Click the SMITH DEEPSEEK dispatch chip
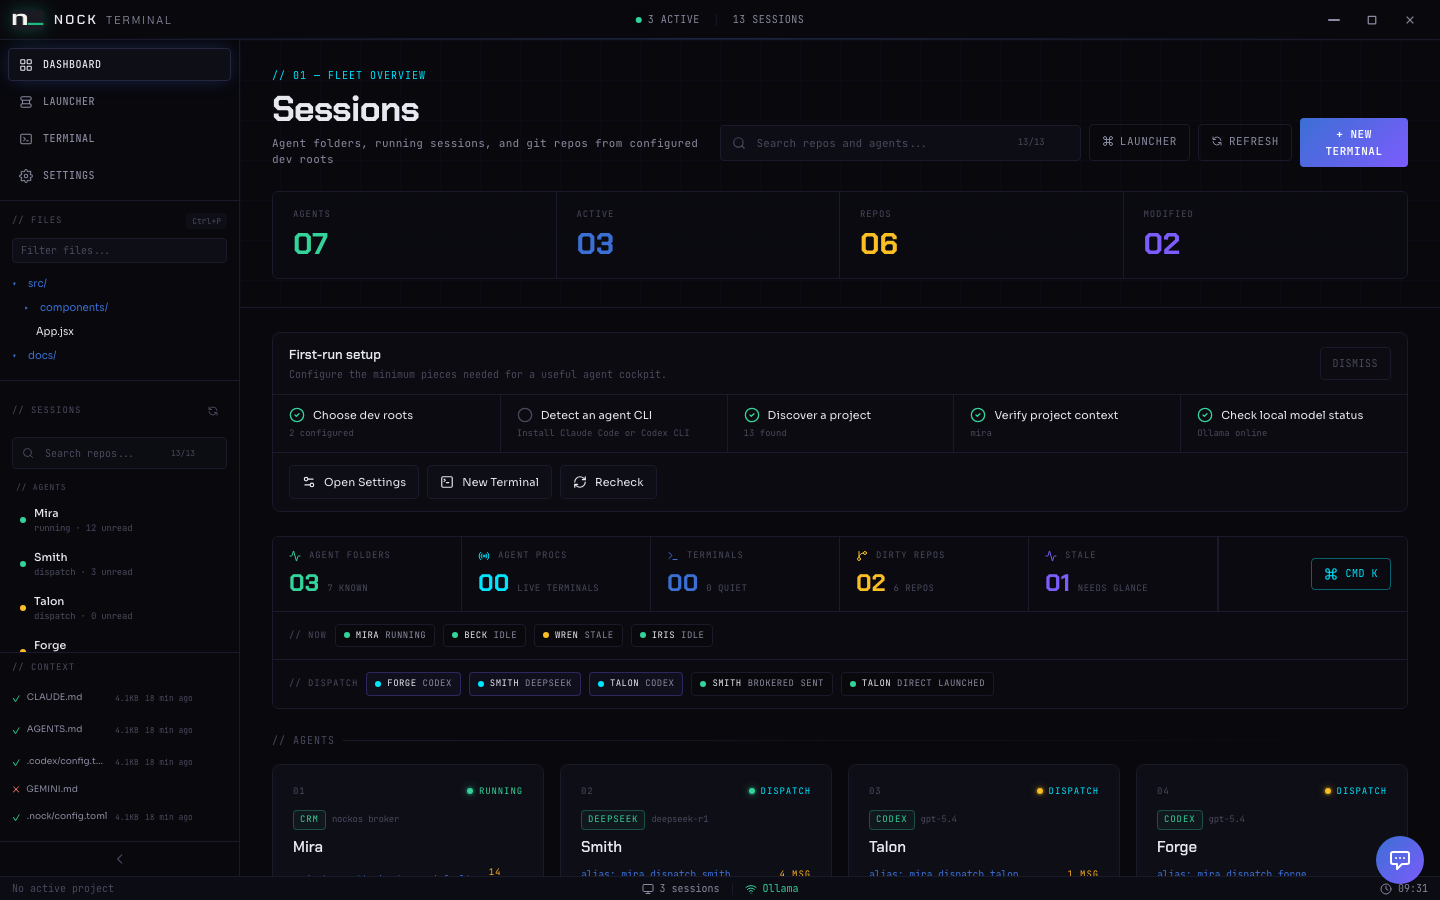 525,684
